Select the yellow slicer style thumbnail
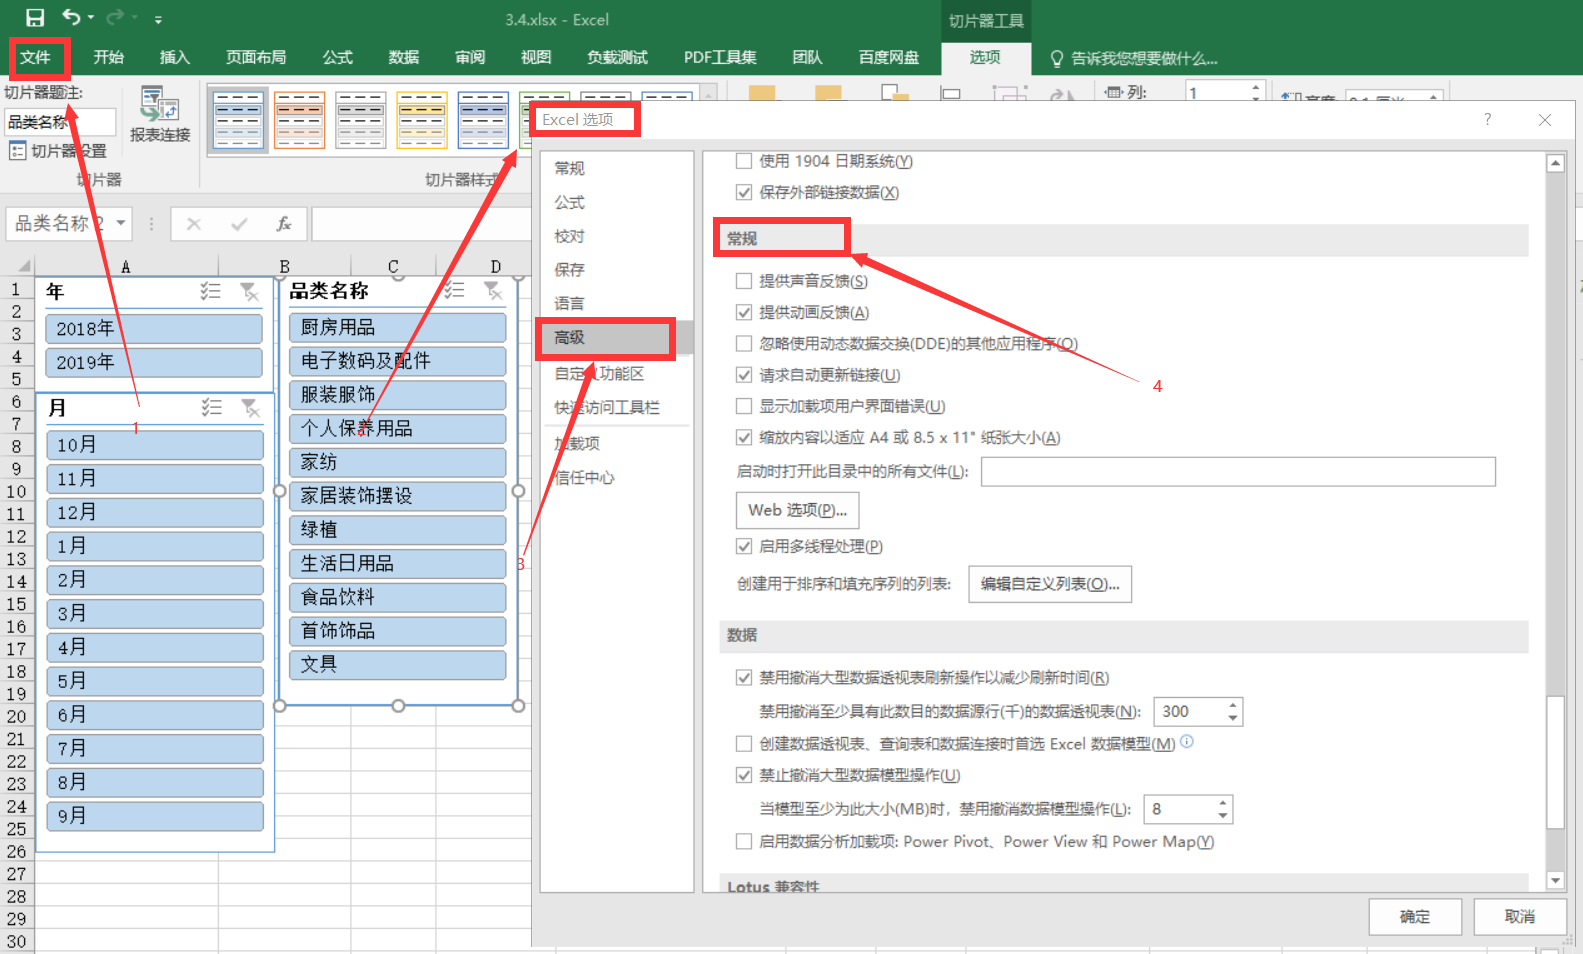 (x=422, y=120)
